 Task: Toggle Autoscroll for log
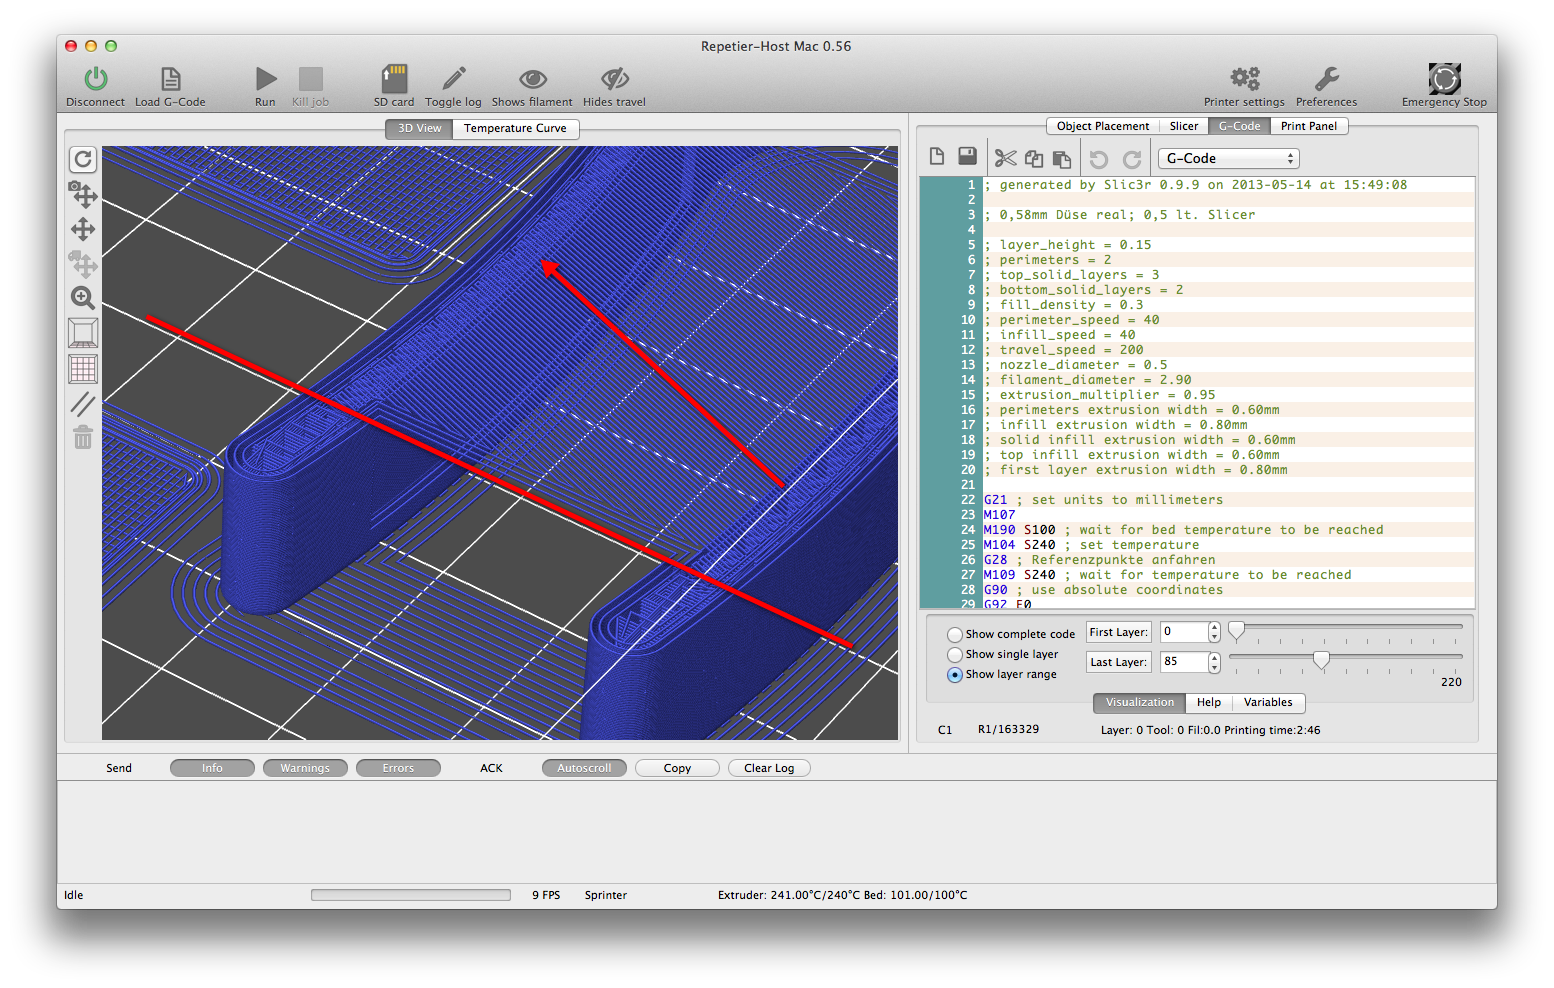pyautogui.click(x=584, y=768)
